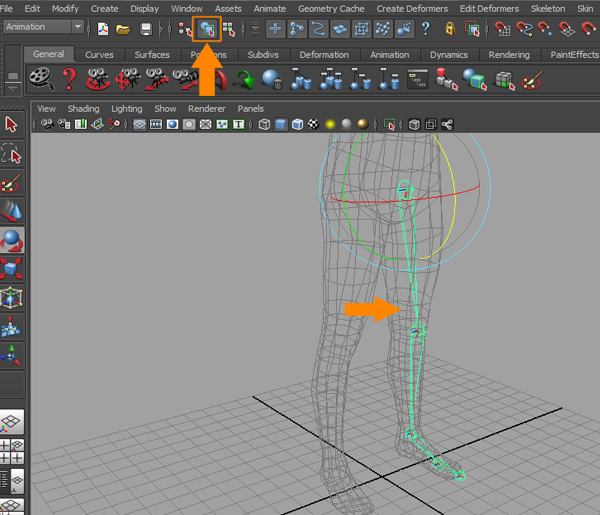
Task: Switch to the Rendering shelf tab
Action: click(x=509, y=55)
